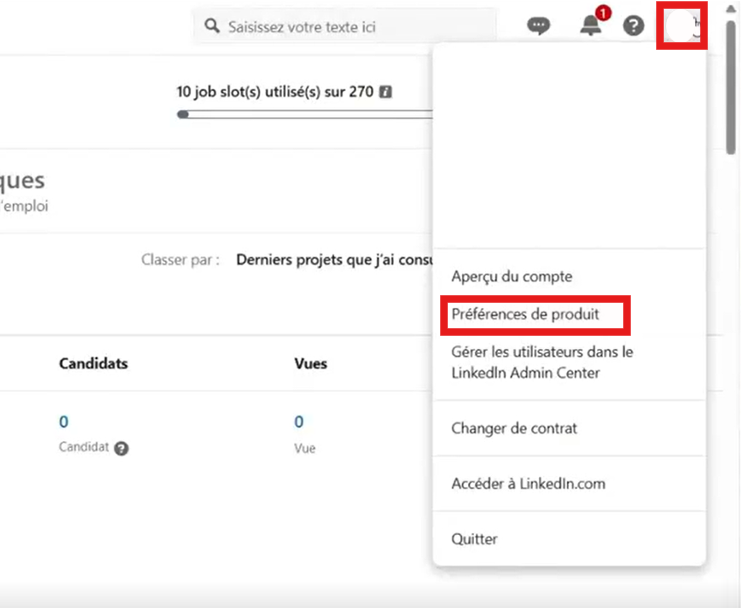Click the page vertical scrollbar thumb

pyautogui.click(x=731, y=87)
